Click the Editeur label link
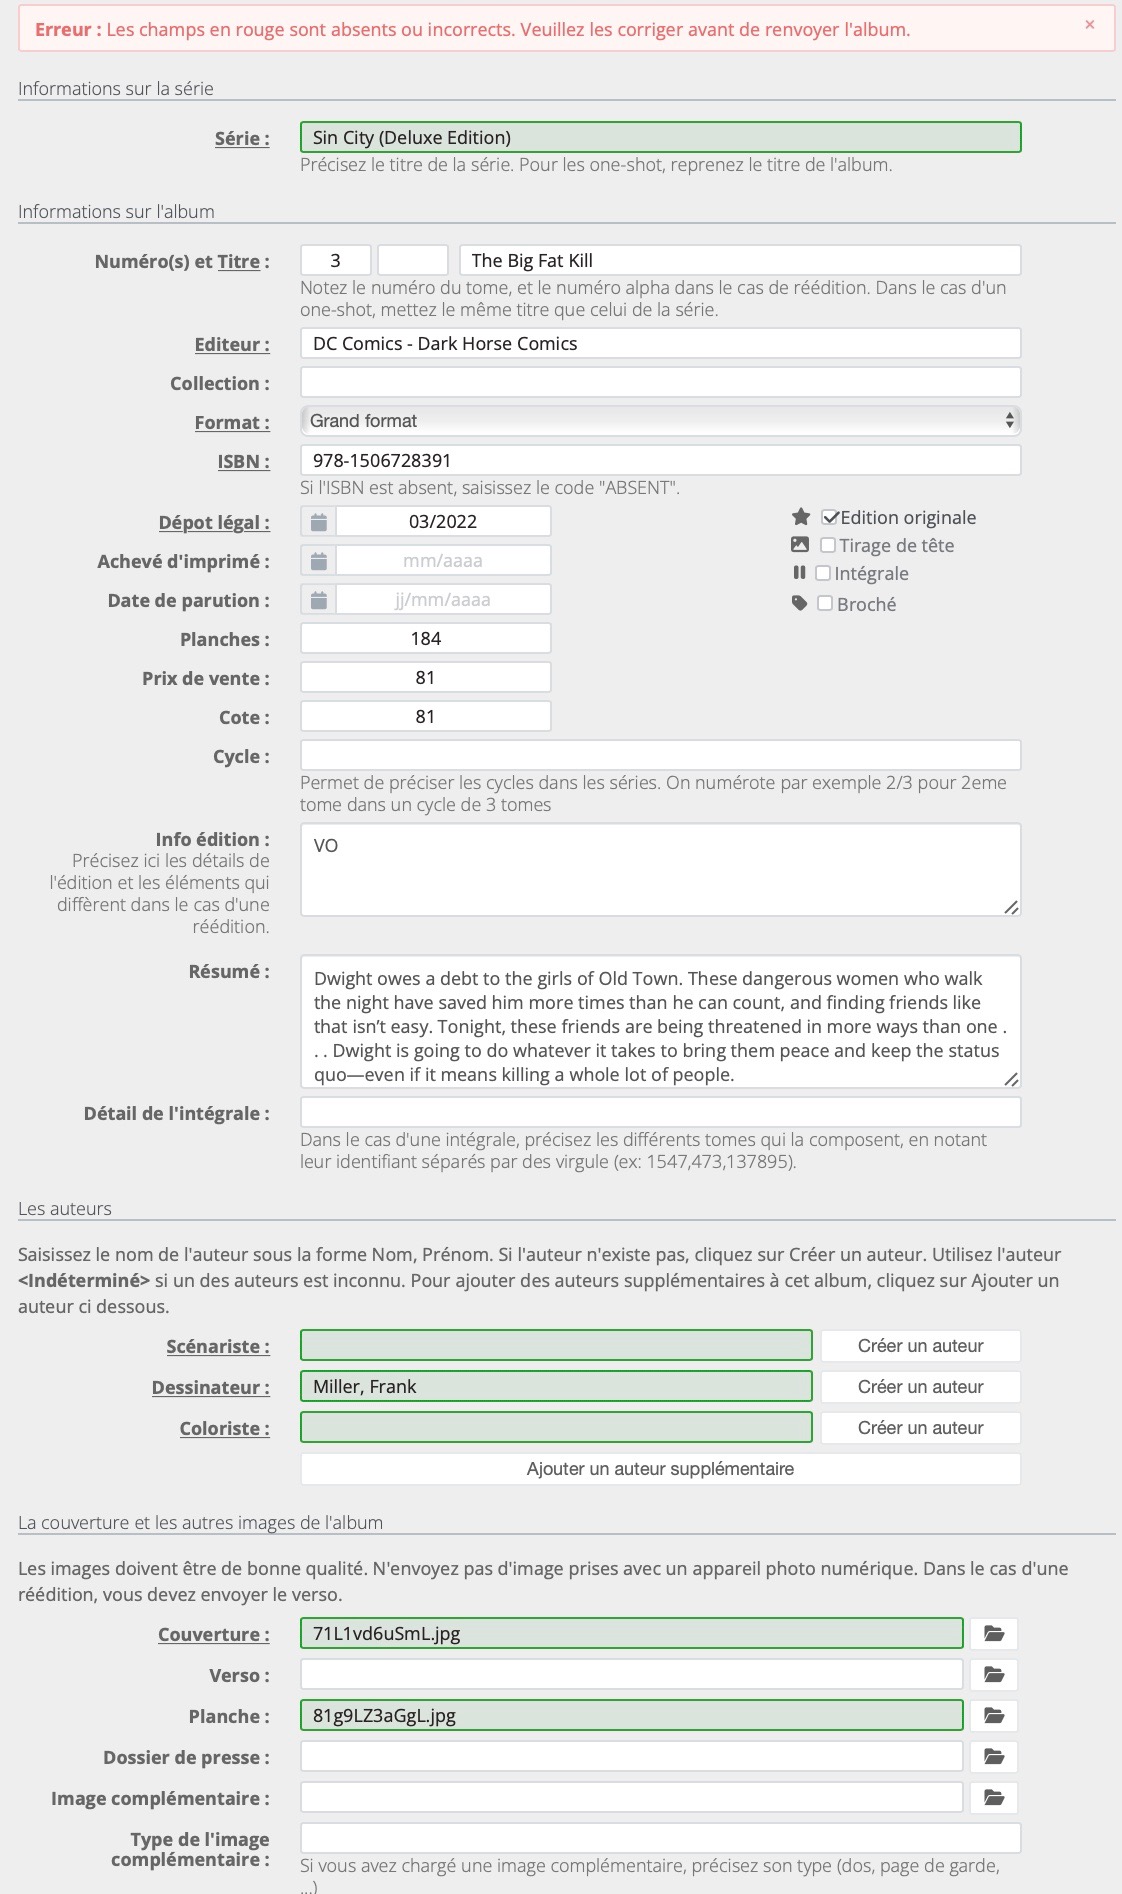Viewport: 1122px width, 1894px height. click(231, 345)
